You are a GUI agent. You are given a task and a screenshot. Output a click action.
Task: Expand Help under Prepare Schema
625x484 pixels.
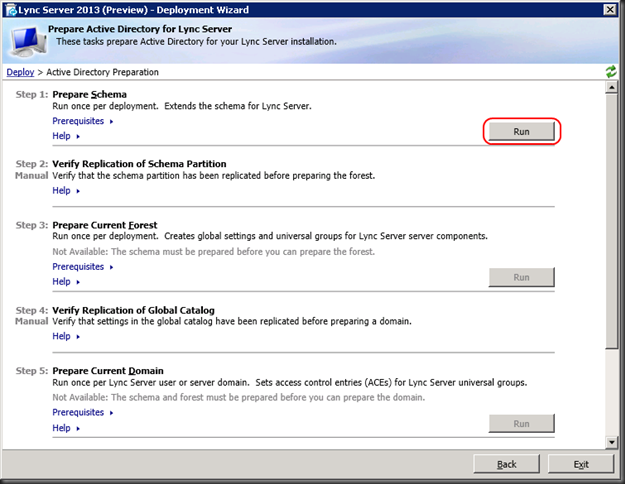point(66,136)
